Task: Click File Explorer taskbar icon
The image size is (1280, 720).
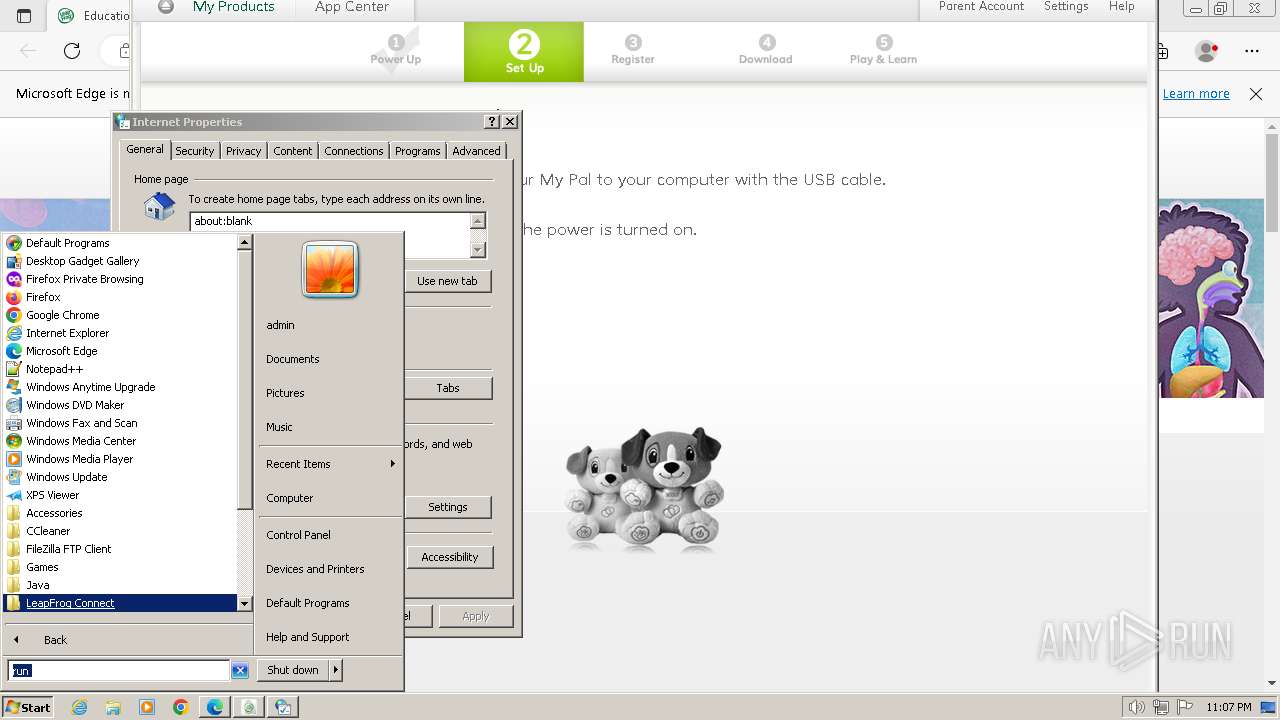Action: 113,707
